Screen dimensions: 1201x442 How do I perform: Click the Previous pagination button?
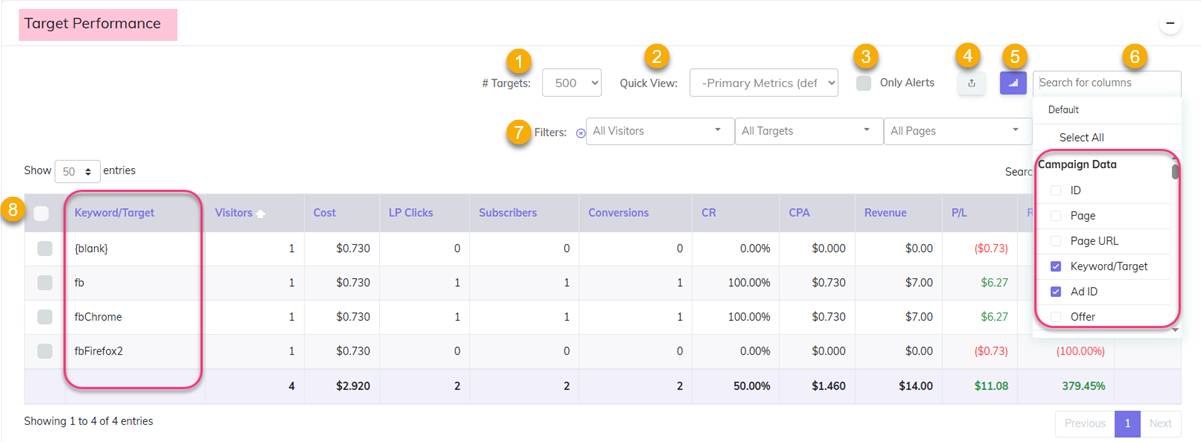pos(1085,423)
